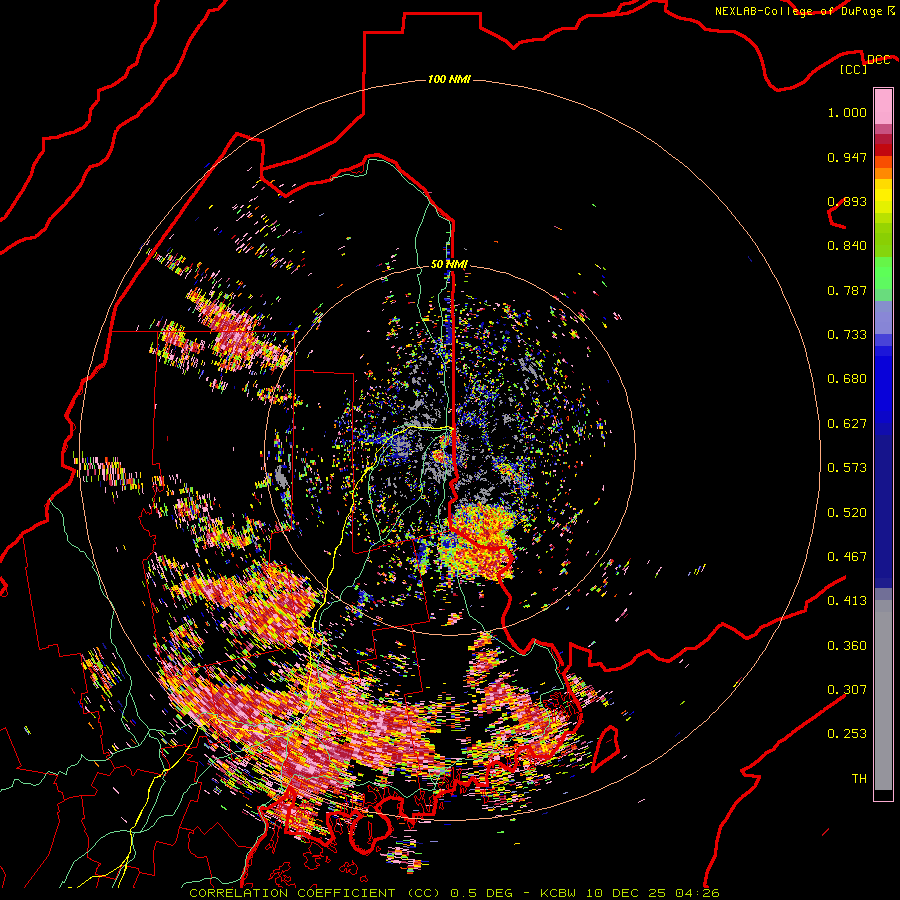
Task: Click the 0.893 scale value
Action: pos(847,201)
